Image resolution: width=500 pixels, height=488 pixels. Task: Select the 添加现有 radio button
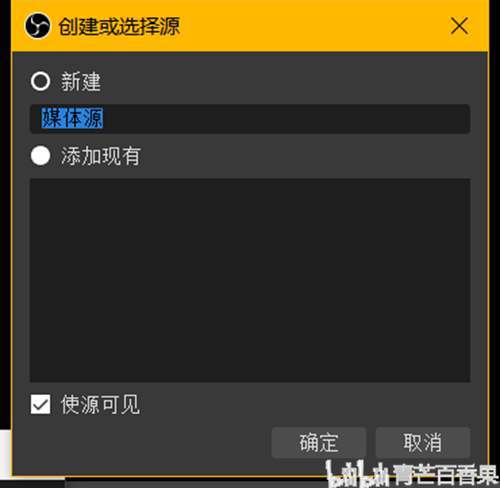[x=40, y=156]
